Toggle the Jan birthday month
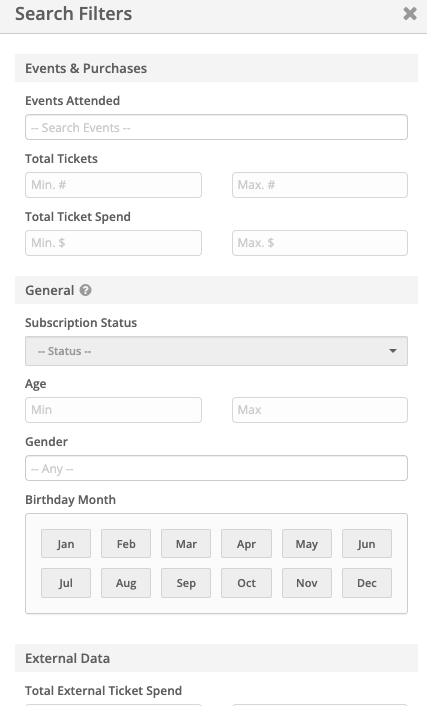Image resolution: width=427 pixels, height=706 pixels. click(66, 544)
